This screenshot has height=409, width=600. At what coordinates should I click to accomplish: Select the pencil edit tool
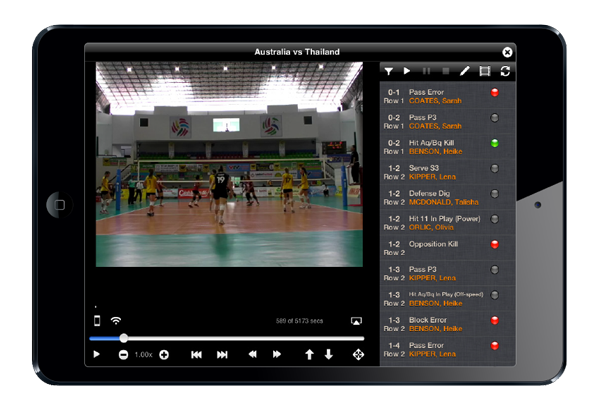pos(465,71)
